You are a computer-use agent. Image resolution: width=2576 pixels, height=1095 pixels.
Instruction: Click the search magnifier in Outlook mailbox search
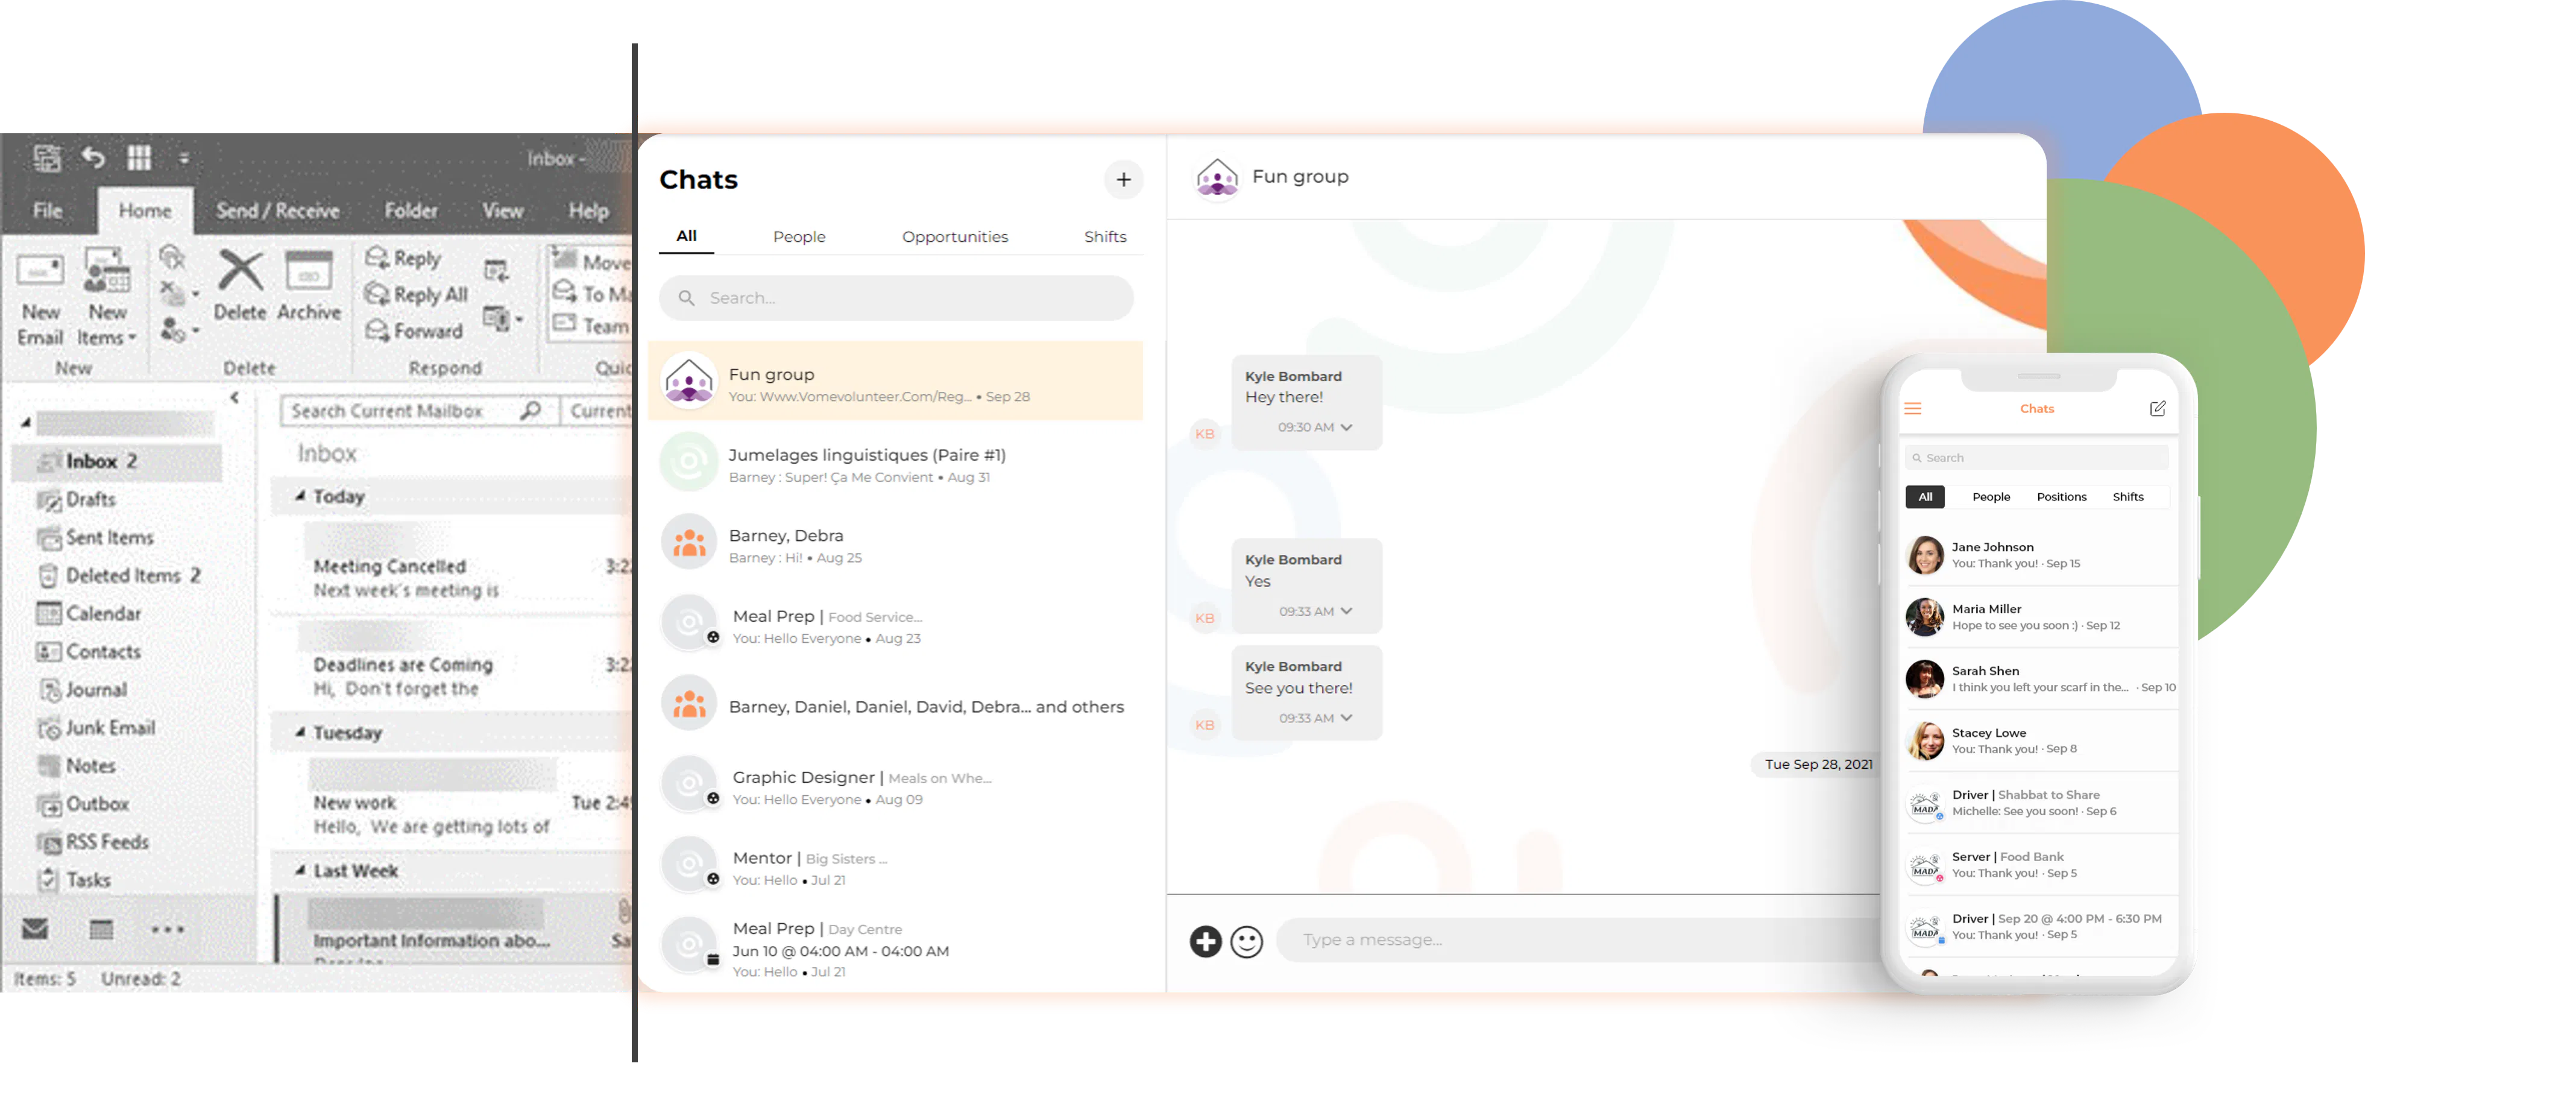point(530,410)
